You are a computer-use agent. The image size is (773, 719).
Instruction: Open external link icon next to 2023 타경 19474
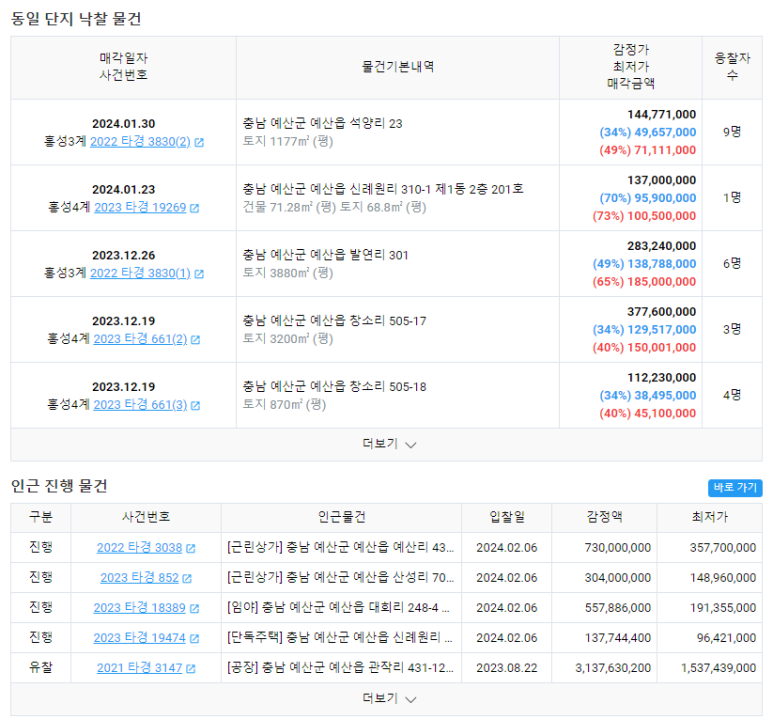pos(195,639)
